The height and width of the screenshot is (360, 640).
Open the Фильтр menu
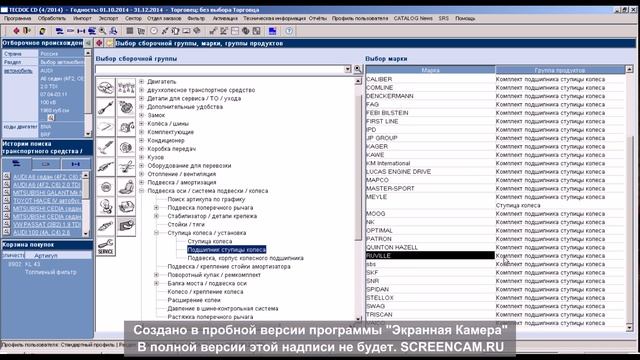pos(196,18)
